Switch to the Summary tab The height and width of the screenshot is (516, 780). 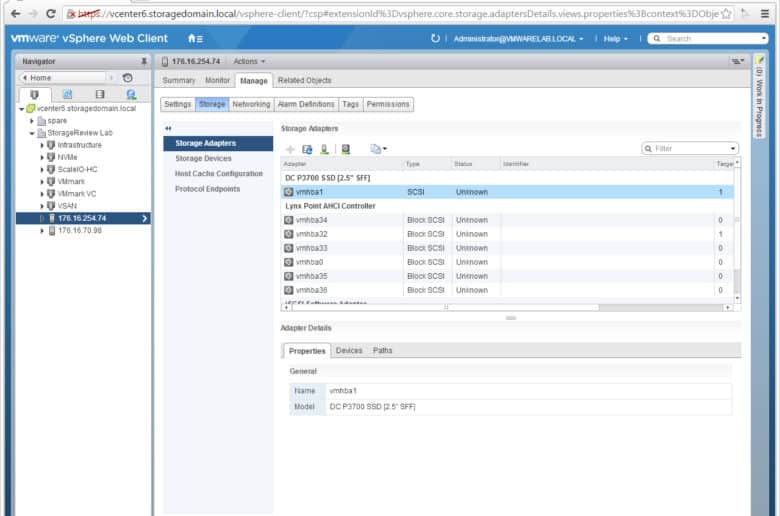click(179, 80)
